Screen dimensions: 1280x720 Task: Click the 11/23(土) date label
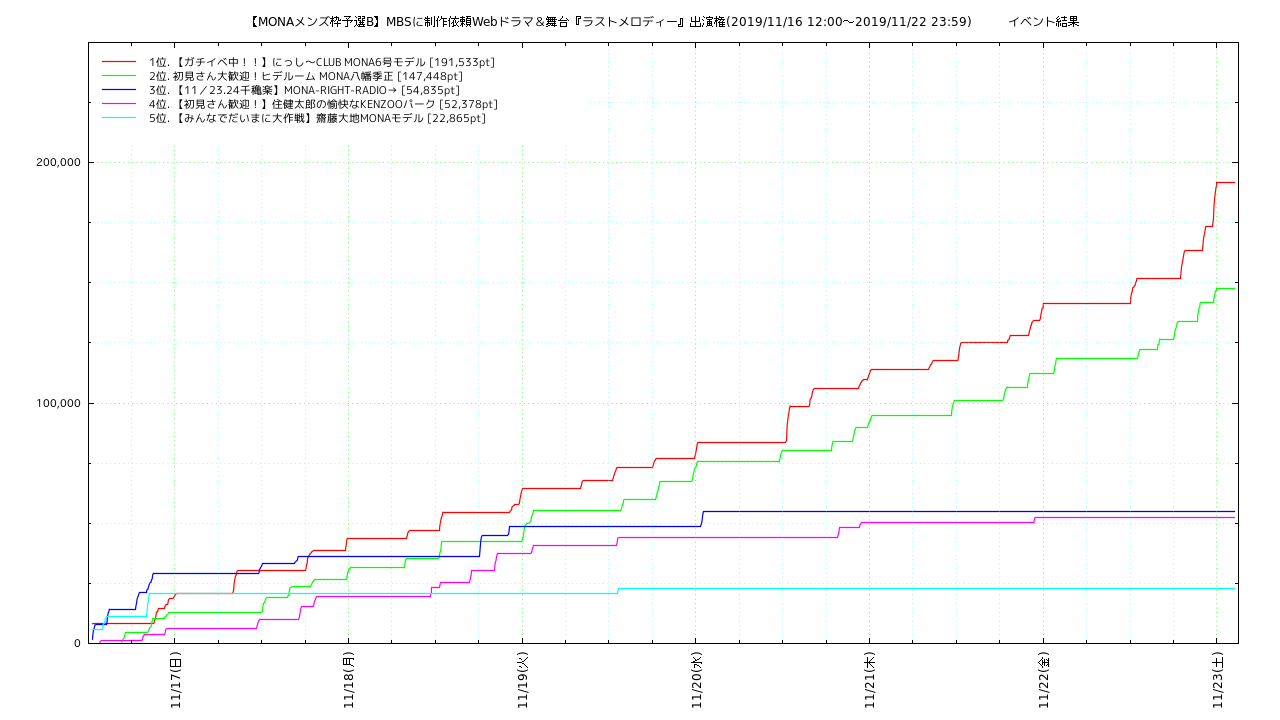click(x=1217, y=680)
